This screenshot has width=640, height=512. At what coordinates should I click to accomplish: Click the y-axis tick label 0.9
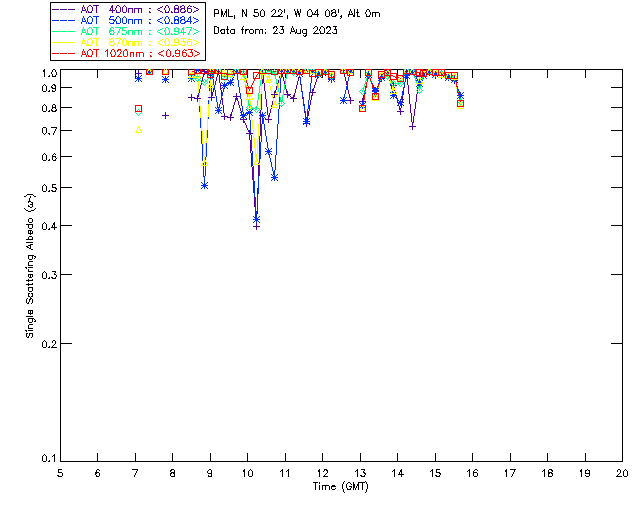49,88
